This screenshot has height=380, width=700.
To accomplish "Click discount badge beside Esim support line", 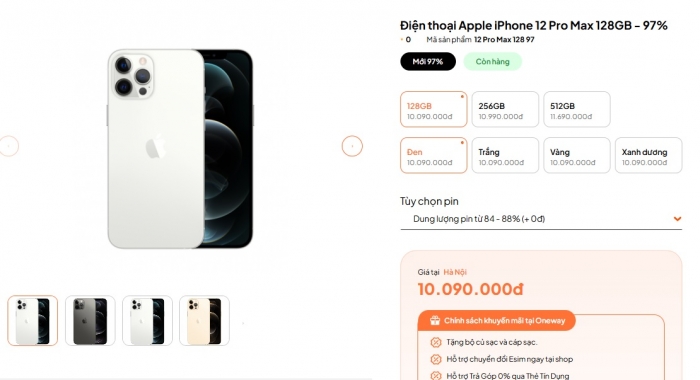I will point(435,359).
